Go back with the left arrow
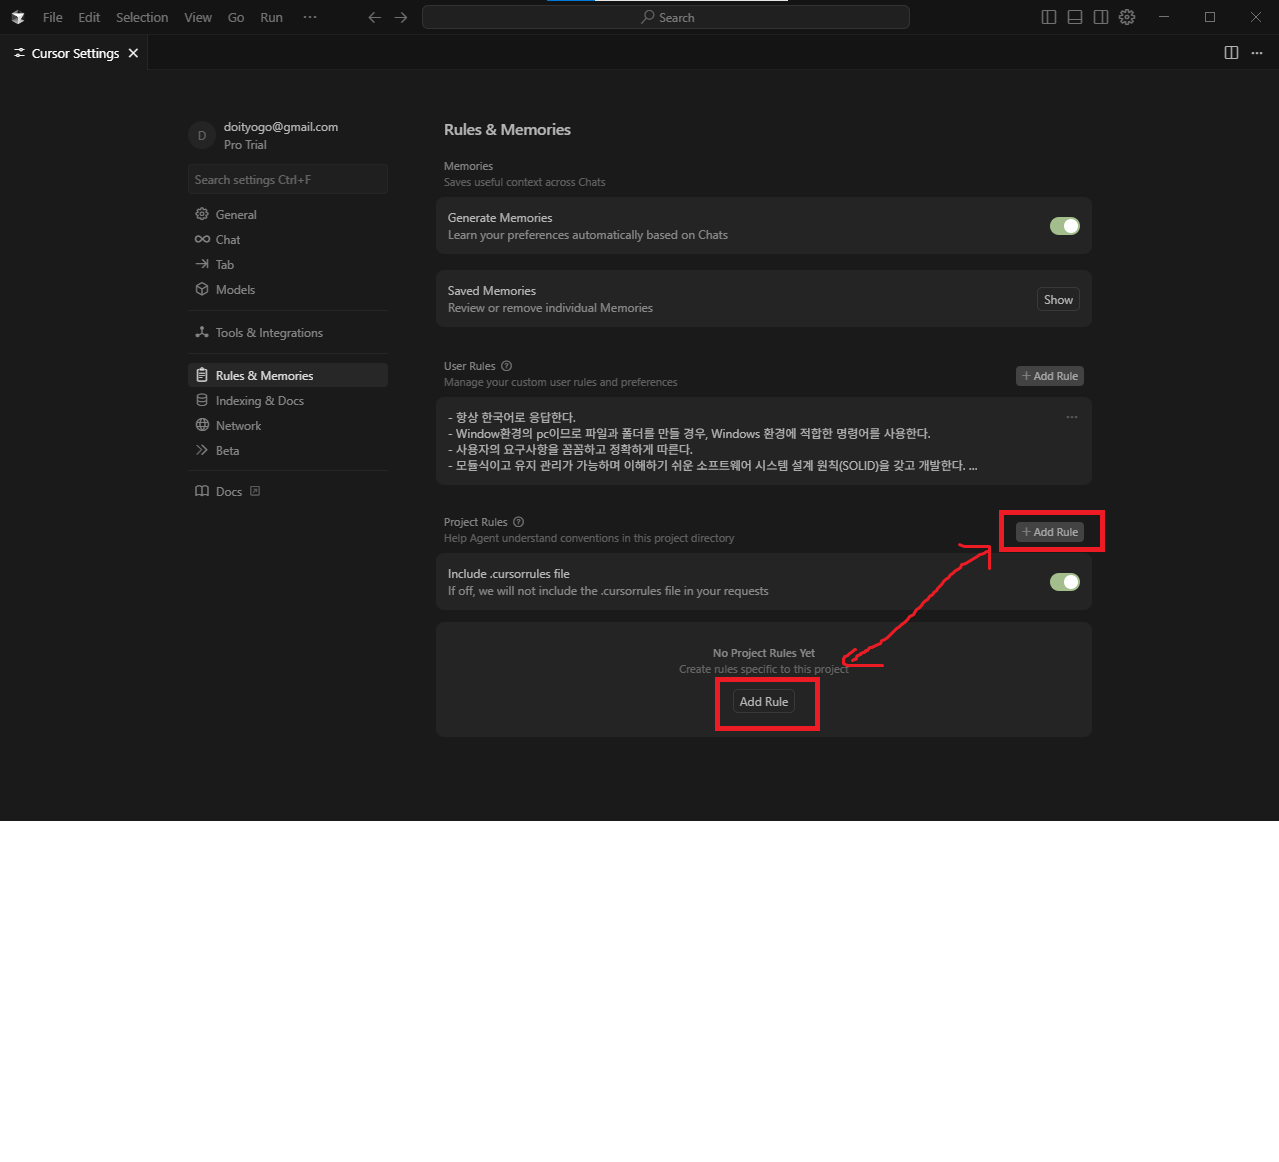This screenshot has height=1162, width=1279. 375,17
